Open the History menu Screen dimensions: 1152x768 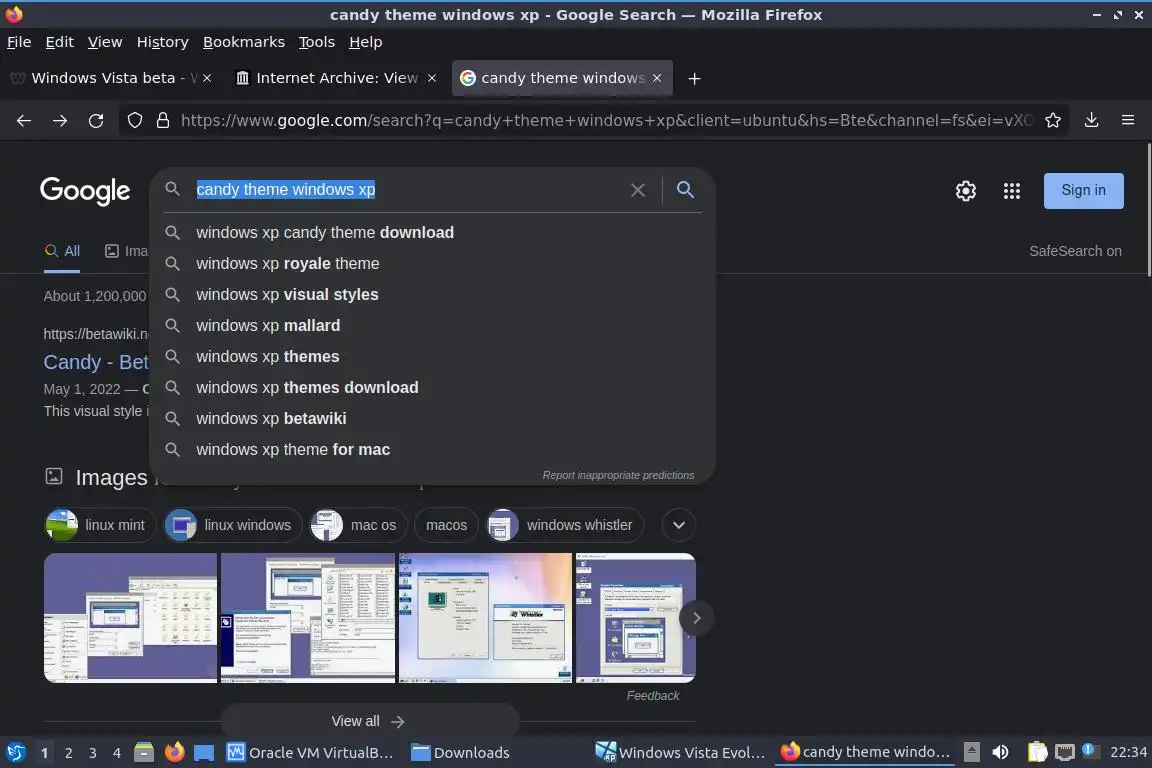coord(162,42)
